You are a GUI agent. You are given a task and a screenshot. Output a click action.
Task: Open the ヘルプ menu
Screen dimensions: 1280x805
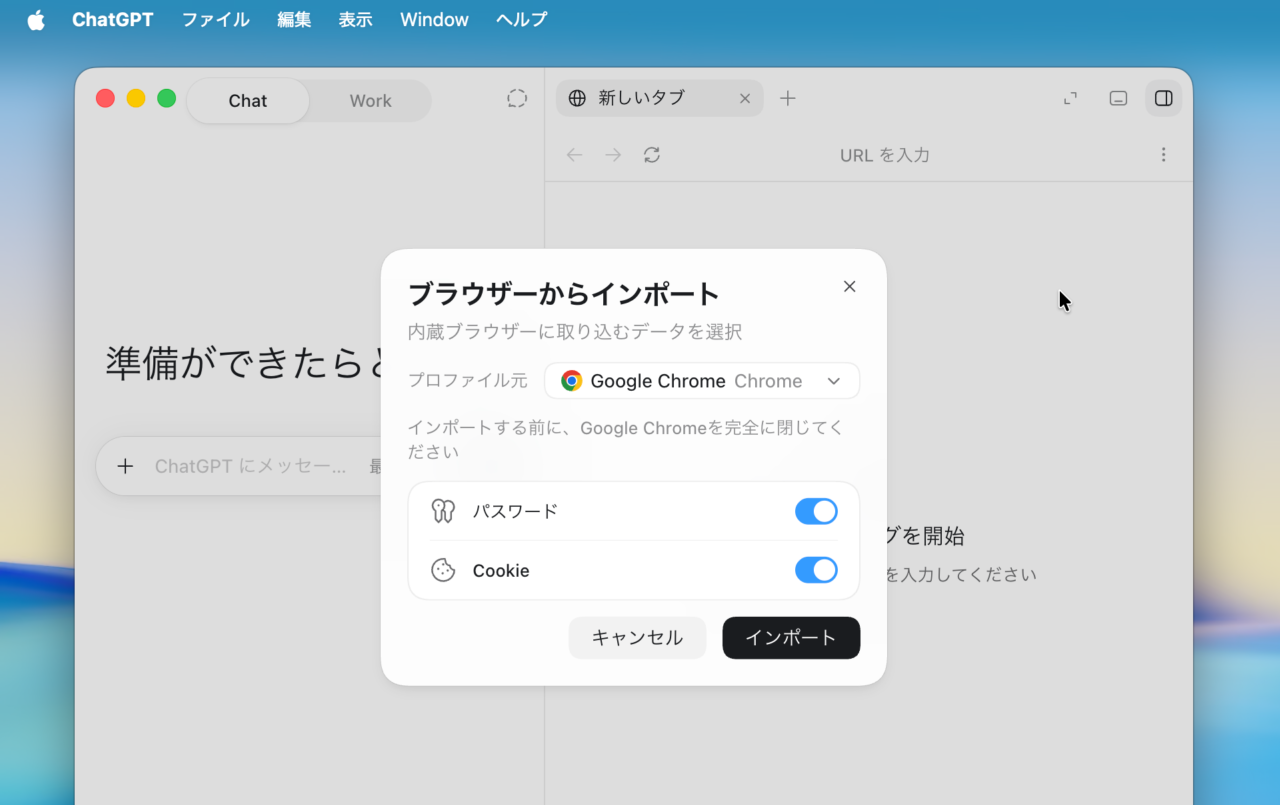(521, 20)
